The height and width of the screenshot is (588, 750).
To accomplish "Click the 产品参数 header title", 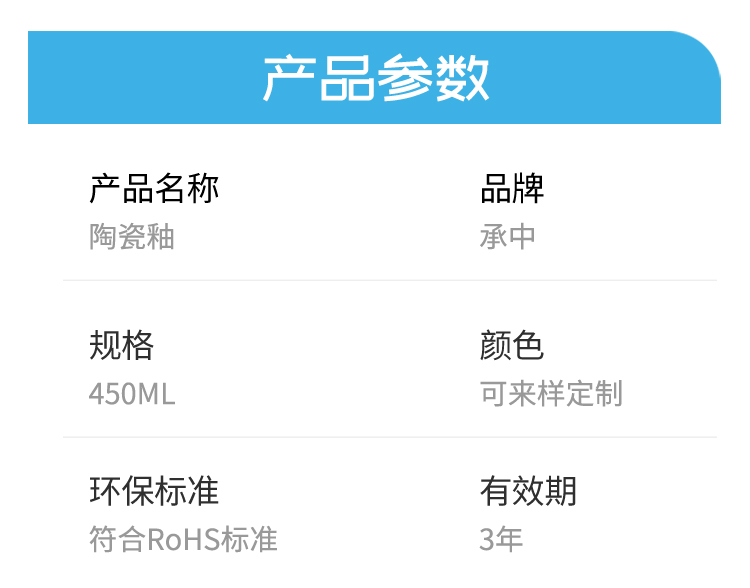I will 376,78.
